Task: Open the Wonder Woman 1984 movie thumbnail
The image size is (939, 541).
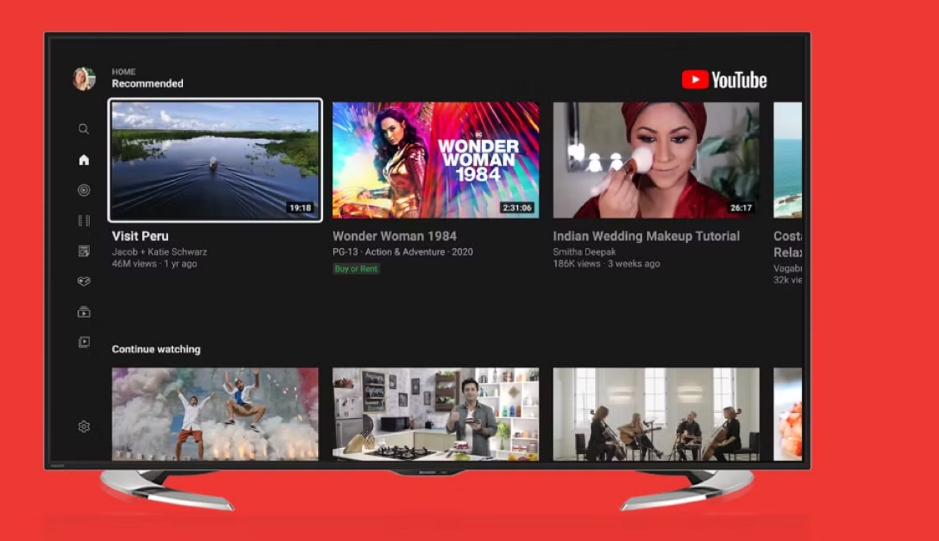Action: tap(435, 160)
